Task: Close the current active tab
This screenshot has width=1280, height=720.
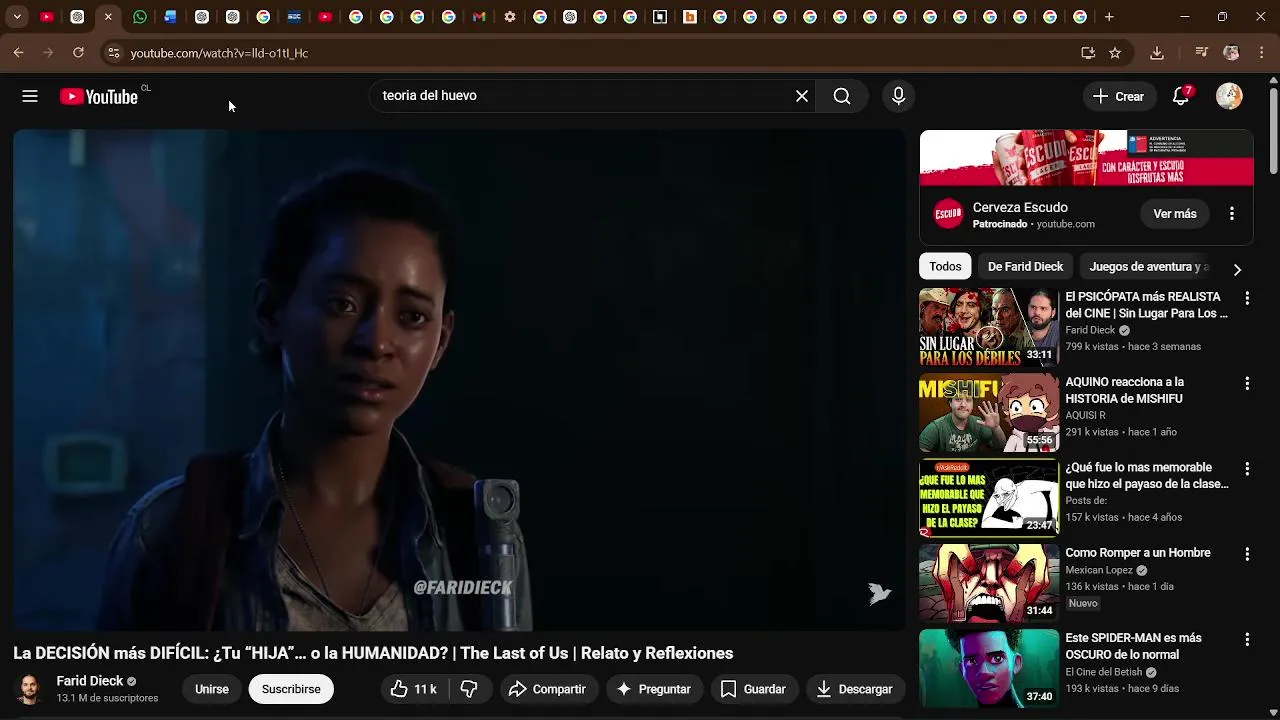Action: pos(108,17)
